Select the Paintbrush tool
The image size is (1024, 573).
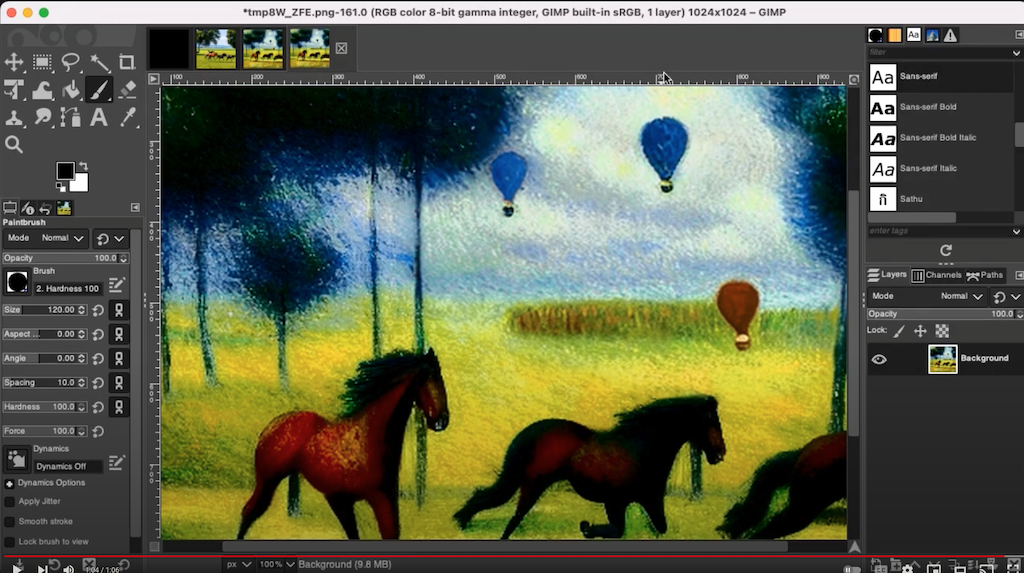(x=99, y=90)
